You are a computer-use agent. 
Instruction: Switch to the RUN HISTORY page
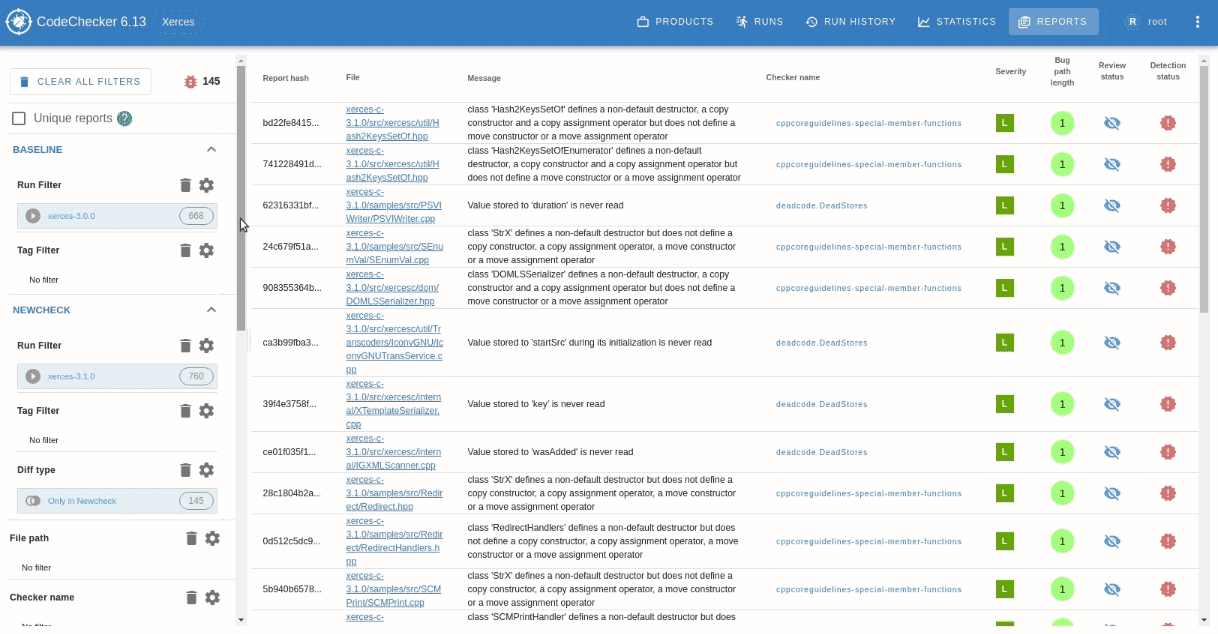click(x=851, y=21)
